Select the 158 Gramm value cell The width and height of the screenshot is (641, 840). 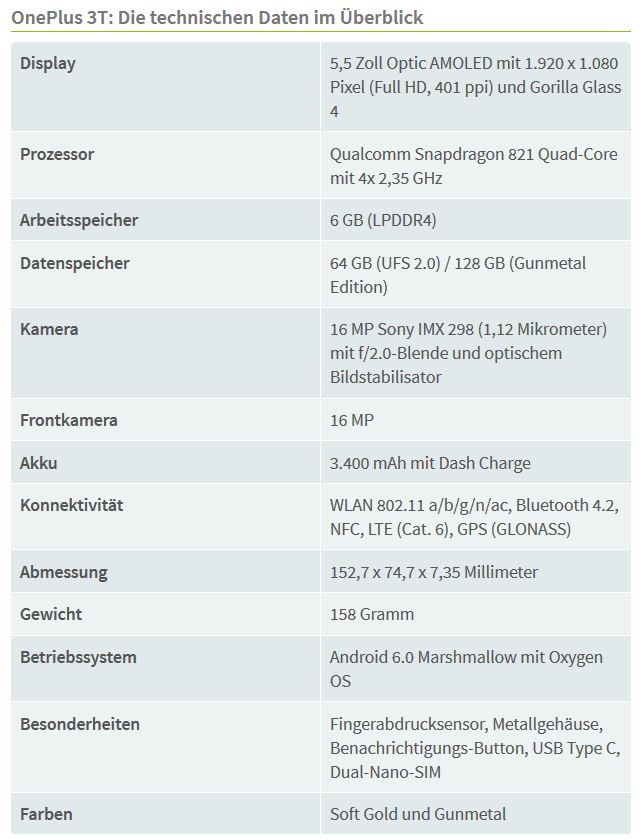(x=476, y=614)
